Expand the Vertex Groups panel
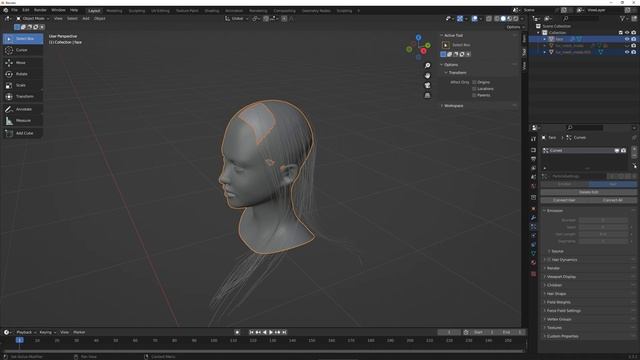The image size is (640, 360). [588, 320]
